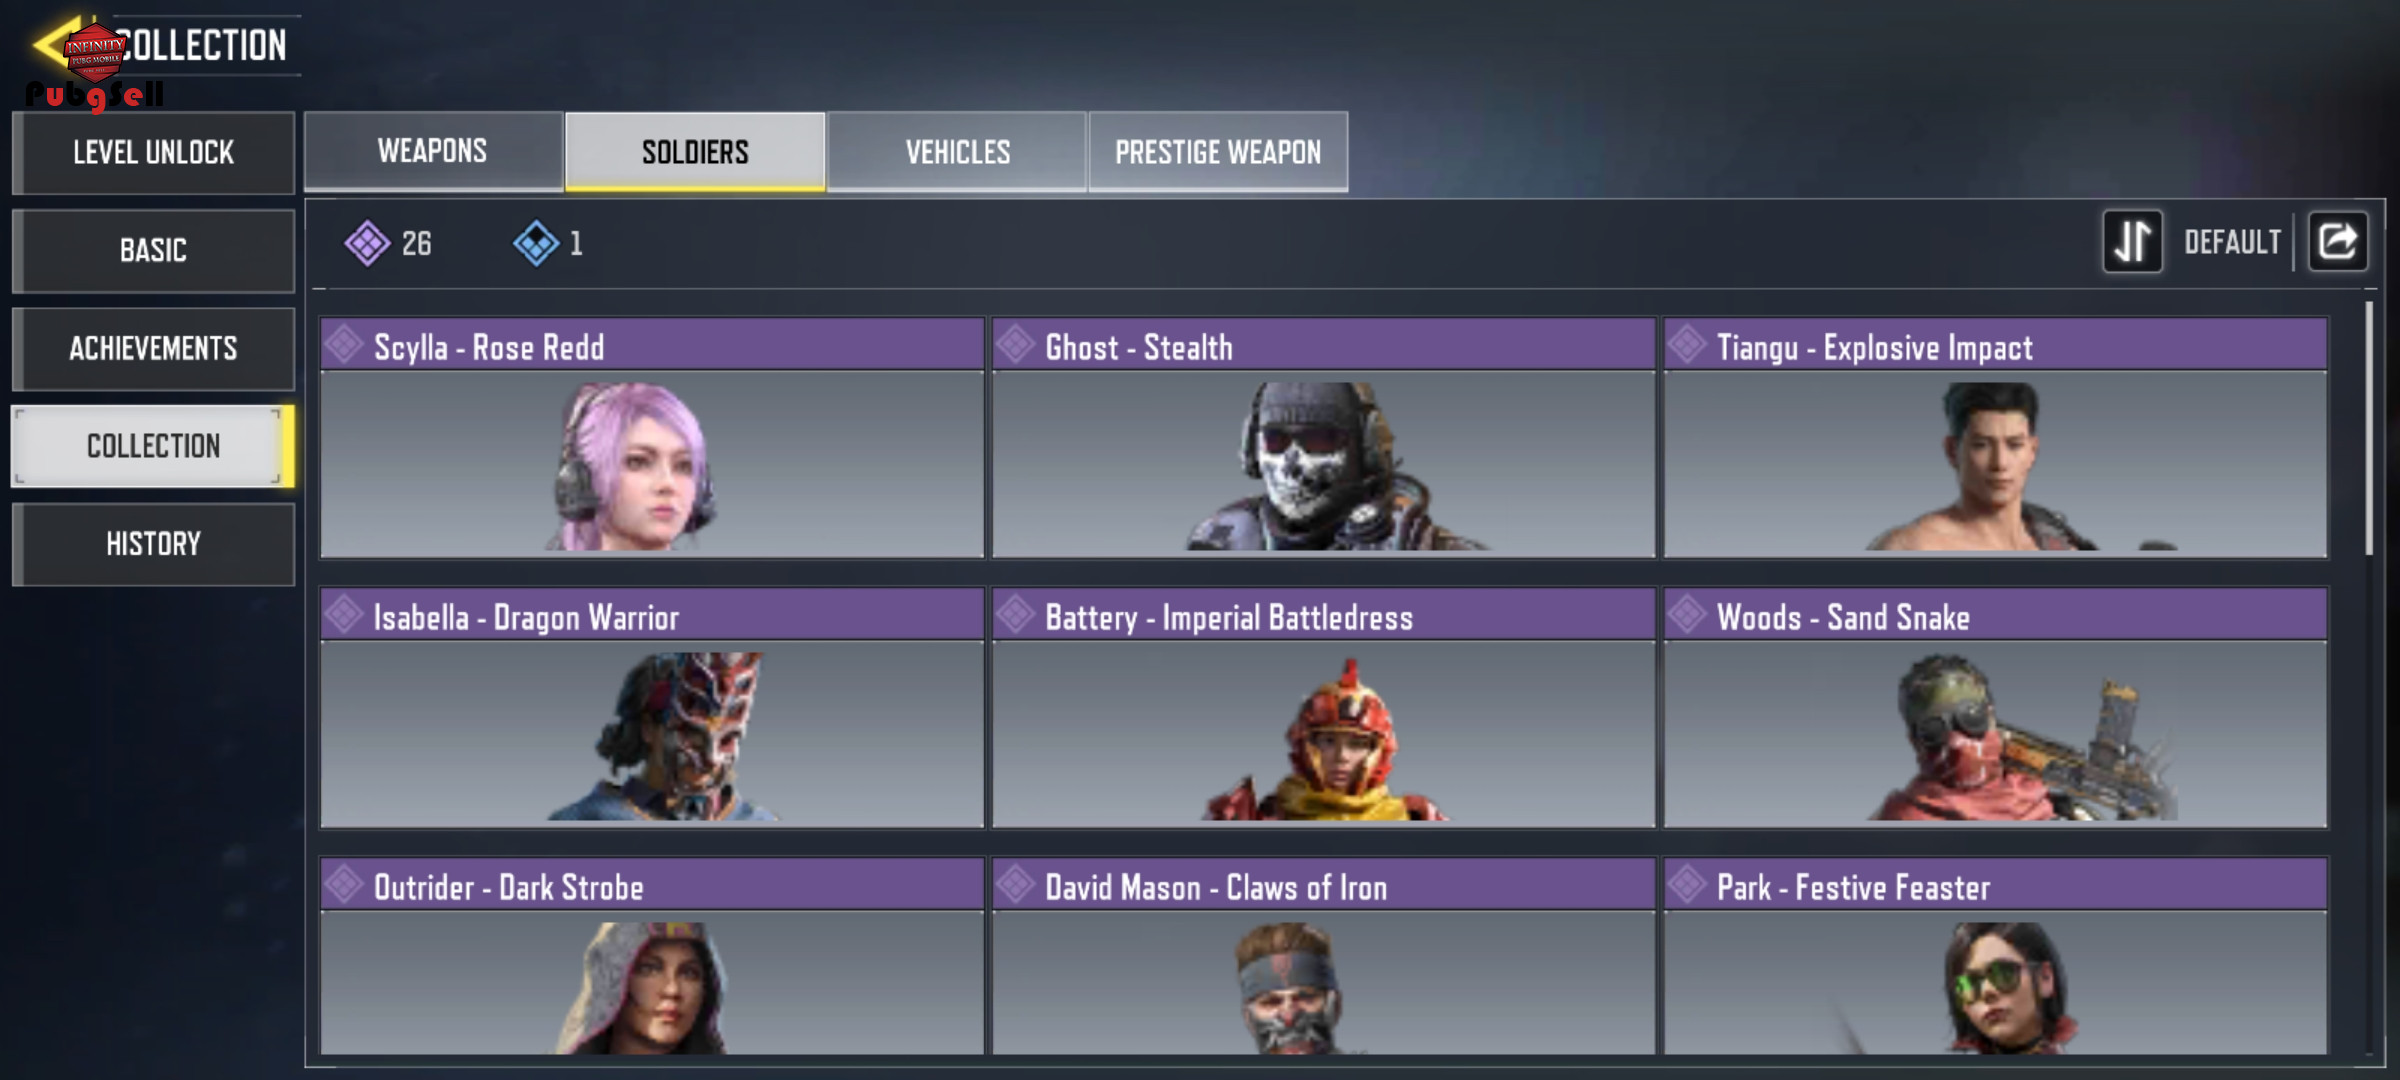Open the DEFAULT sort dropdown

2232,242
